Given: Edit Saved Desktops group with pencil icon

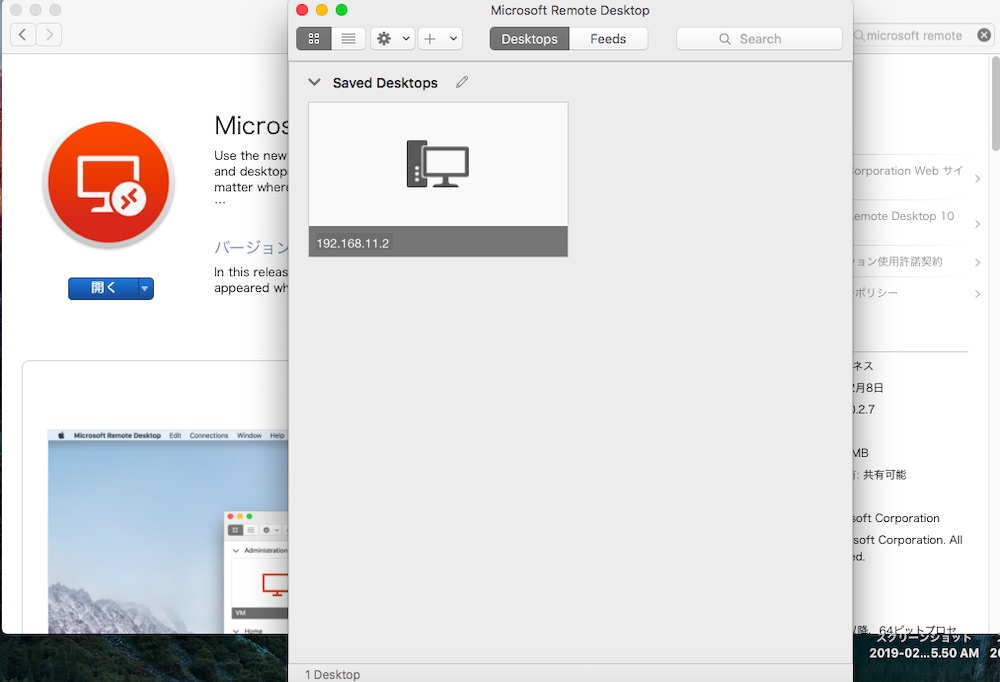Looking at the screenshot, I should point(462,82).
